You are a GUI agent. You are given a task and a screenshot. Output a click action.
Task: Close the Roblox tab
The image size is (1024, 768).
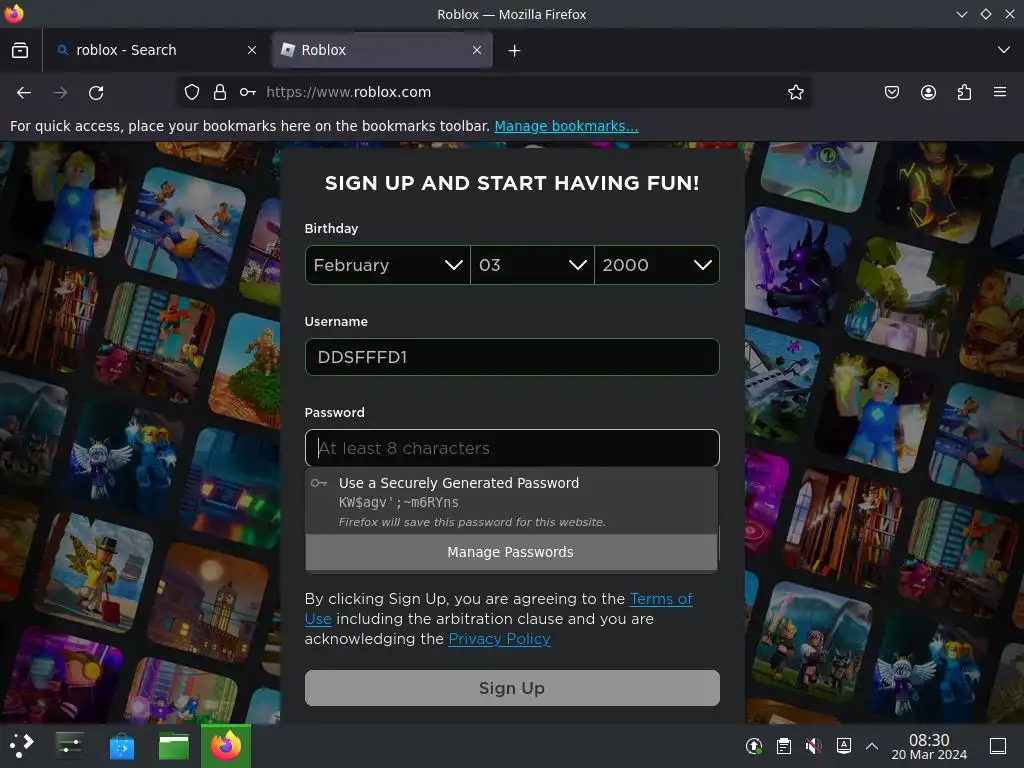477,50
